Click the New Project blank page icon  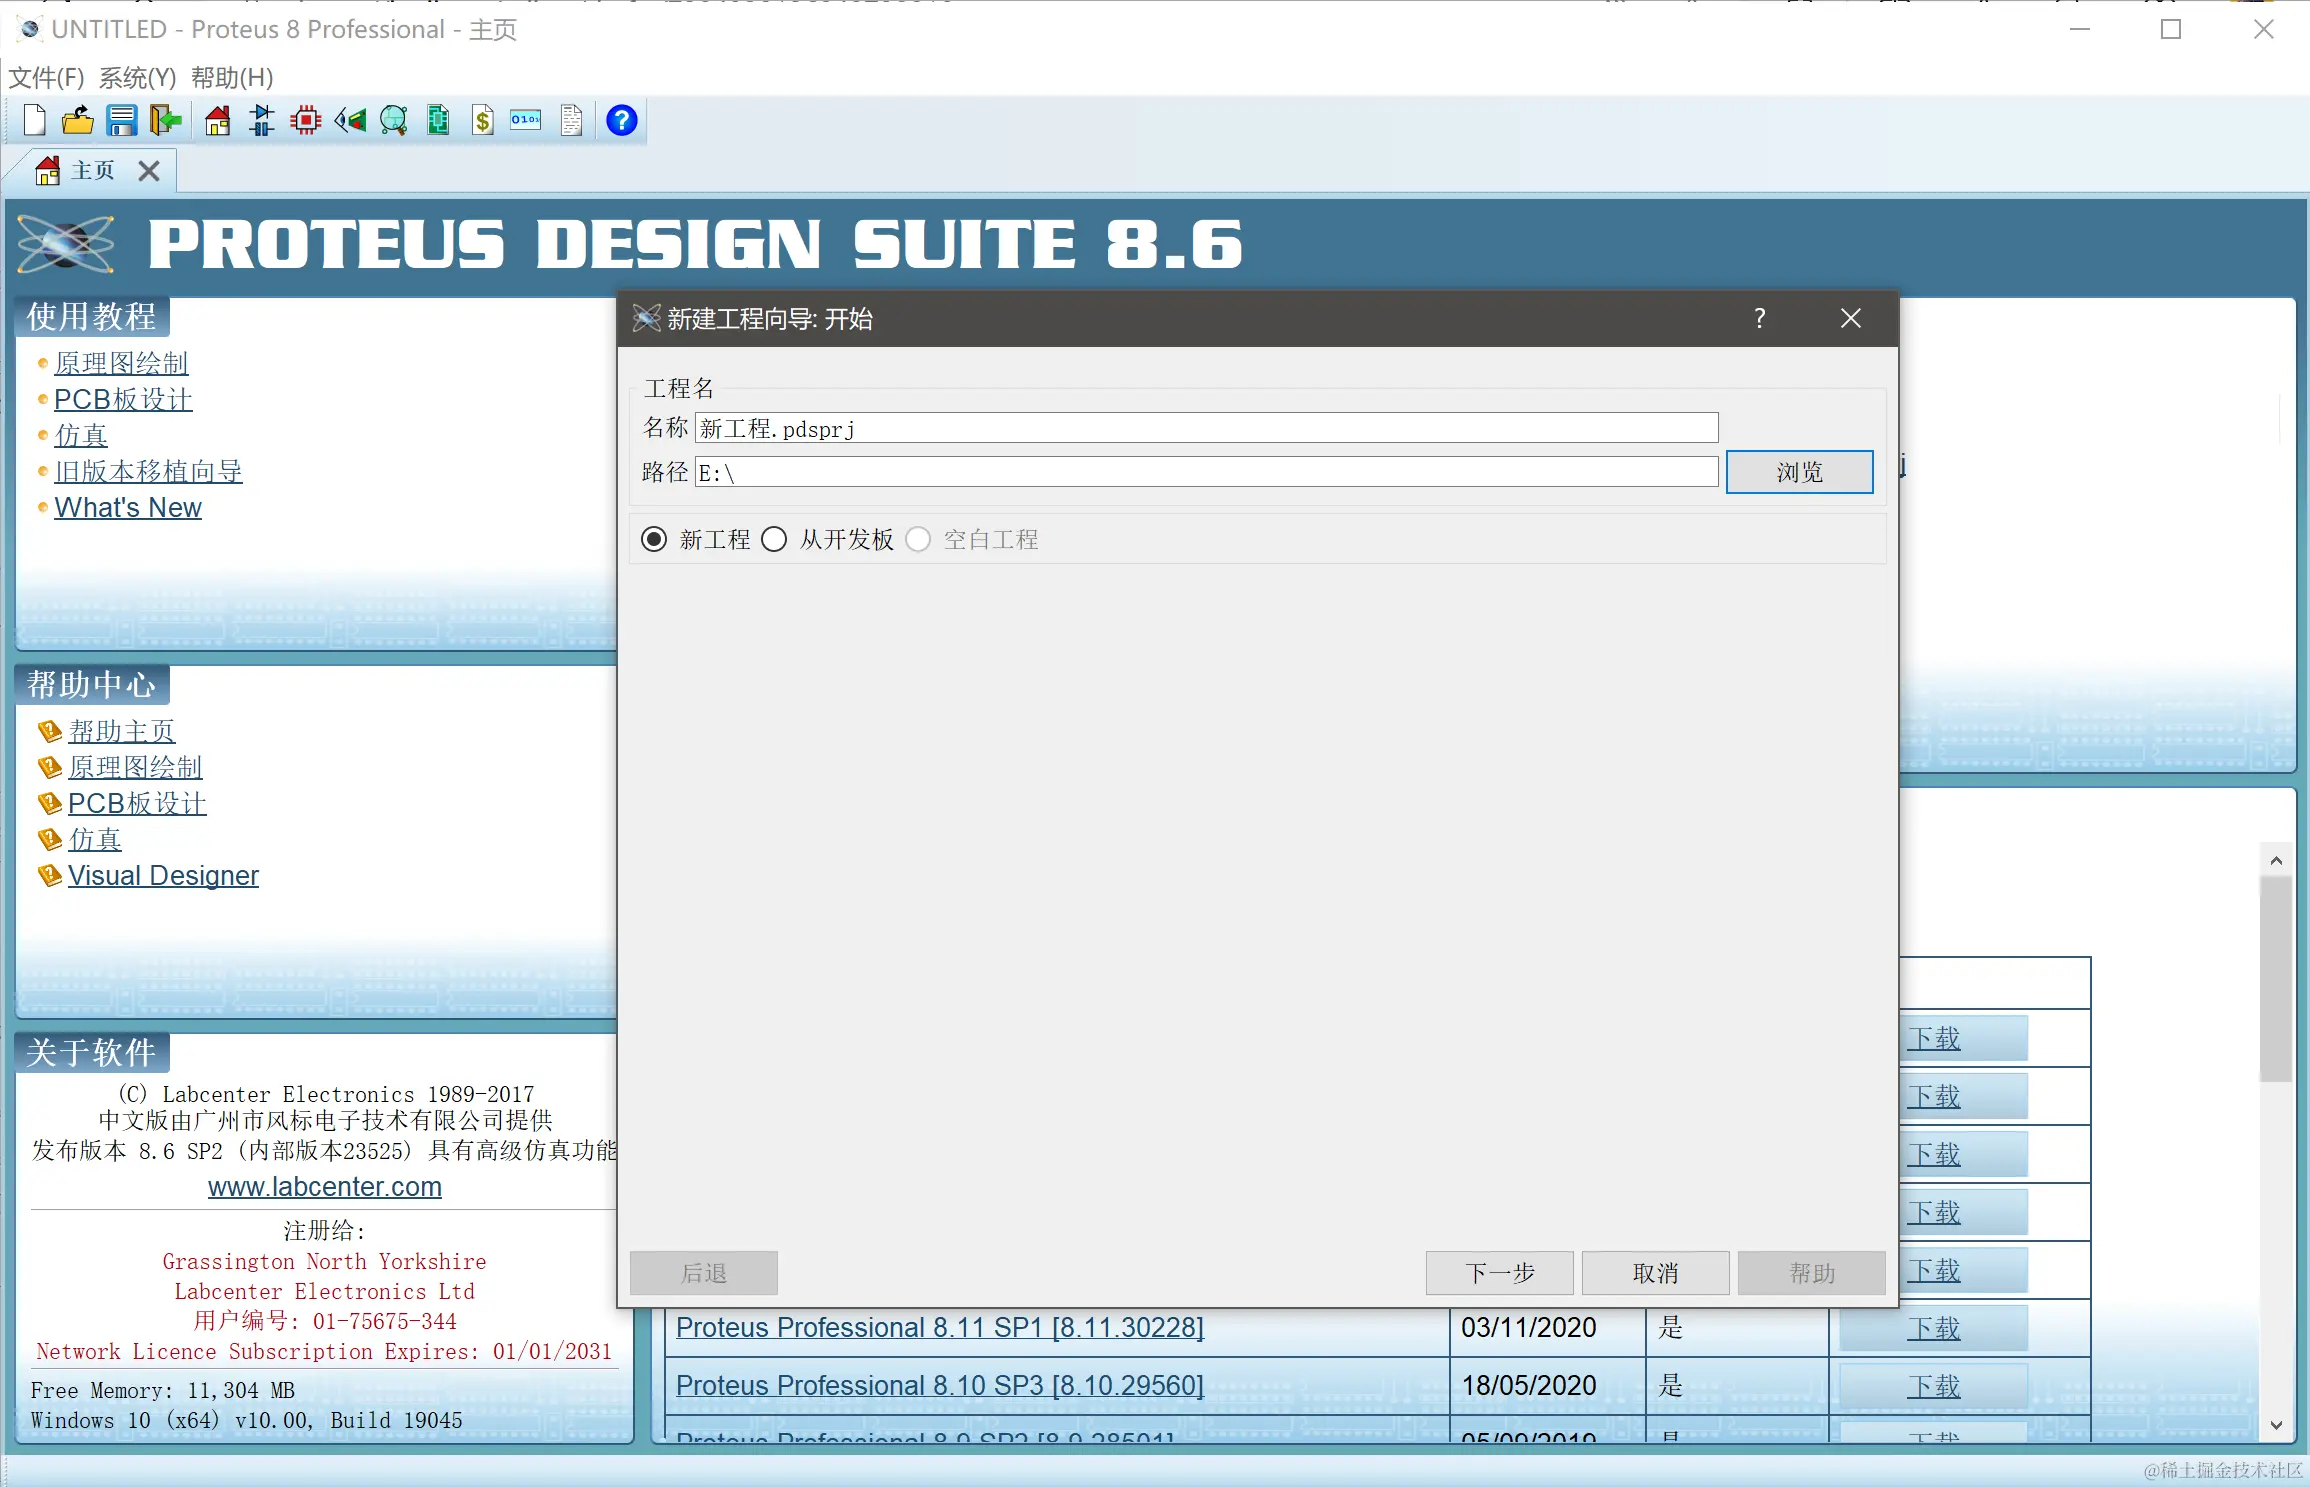pos(34,121)
